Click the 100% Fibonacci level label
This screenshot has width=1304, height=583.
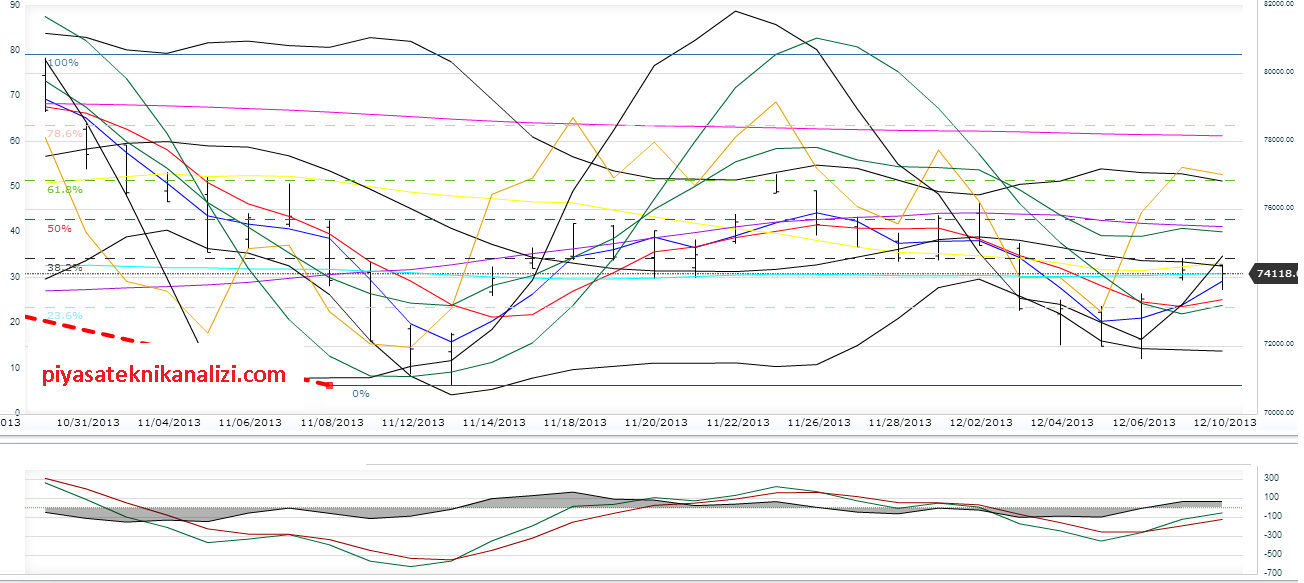click(x=63, y=63)
